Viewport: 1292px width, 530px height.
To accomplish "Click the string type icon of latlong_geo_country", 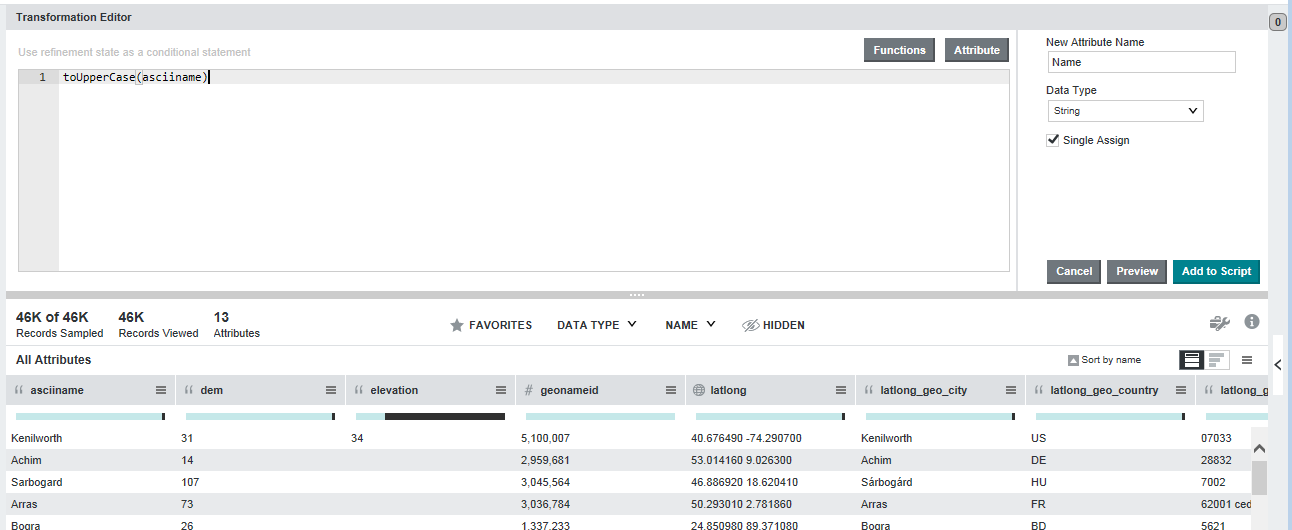I will click(x=1040, y=390).
